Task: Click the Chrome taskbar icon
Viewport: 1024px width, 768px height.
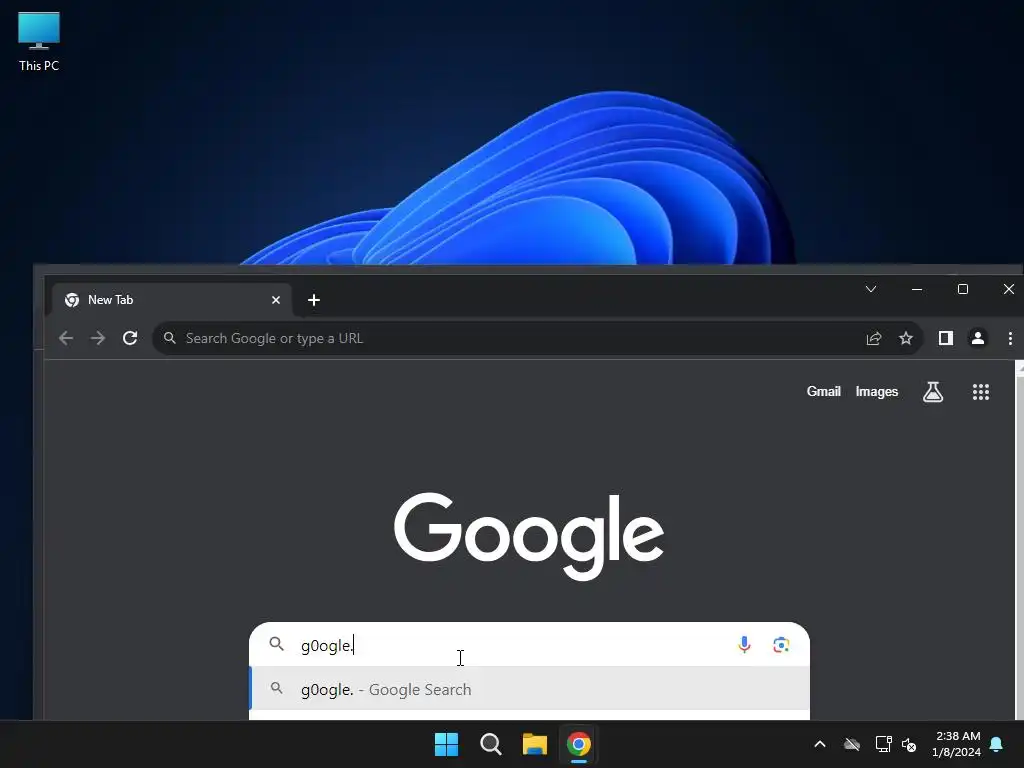Action: [x=579, y=744]
